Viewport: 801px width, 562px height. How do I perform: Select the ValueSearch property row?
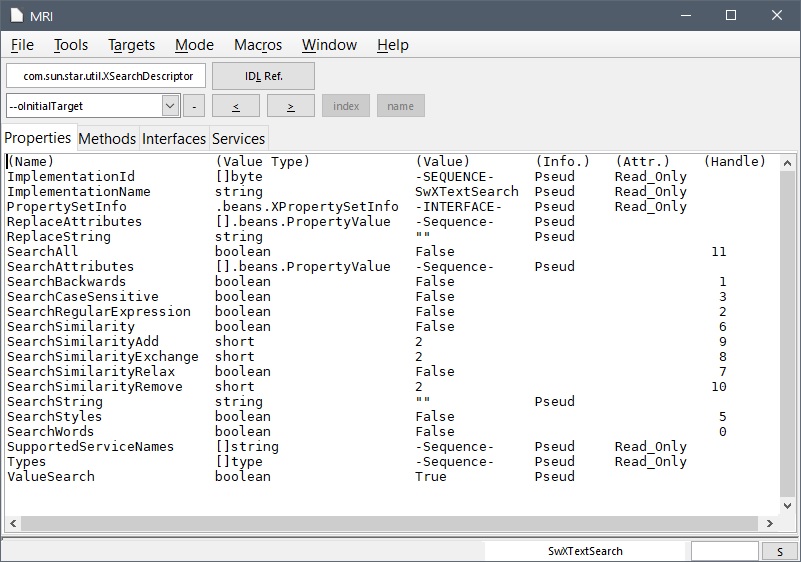point(392,476)
